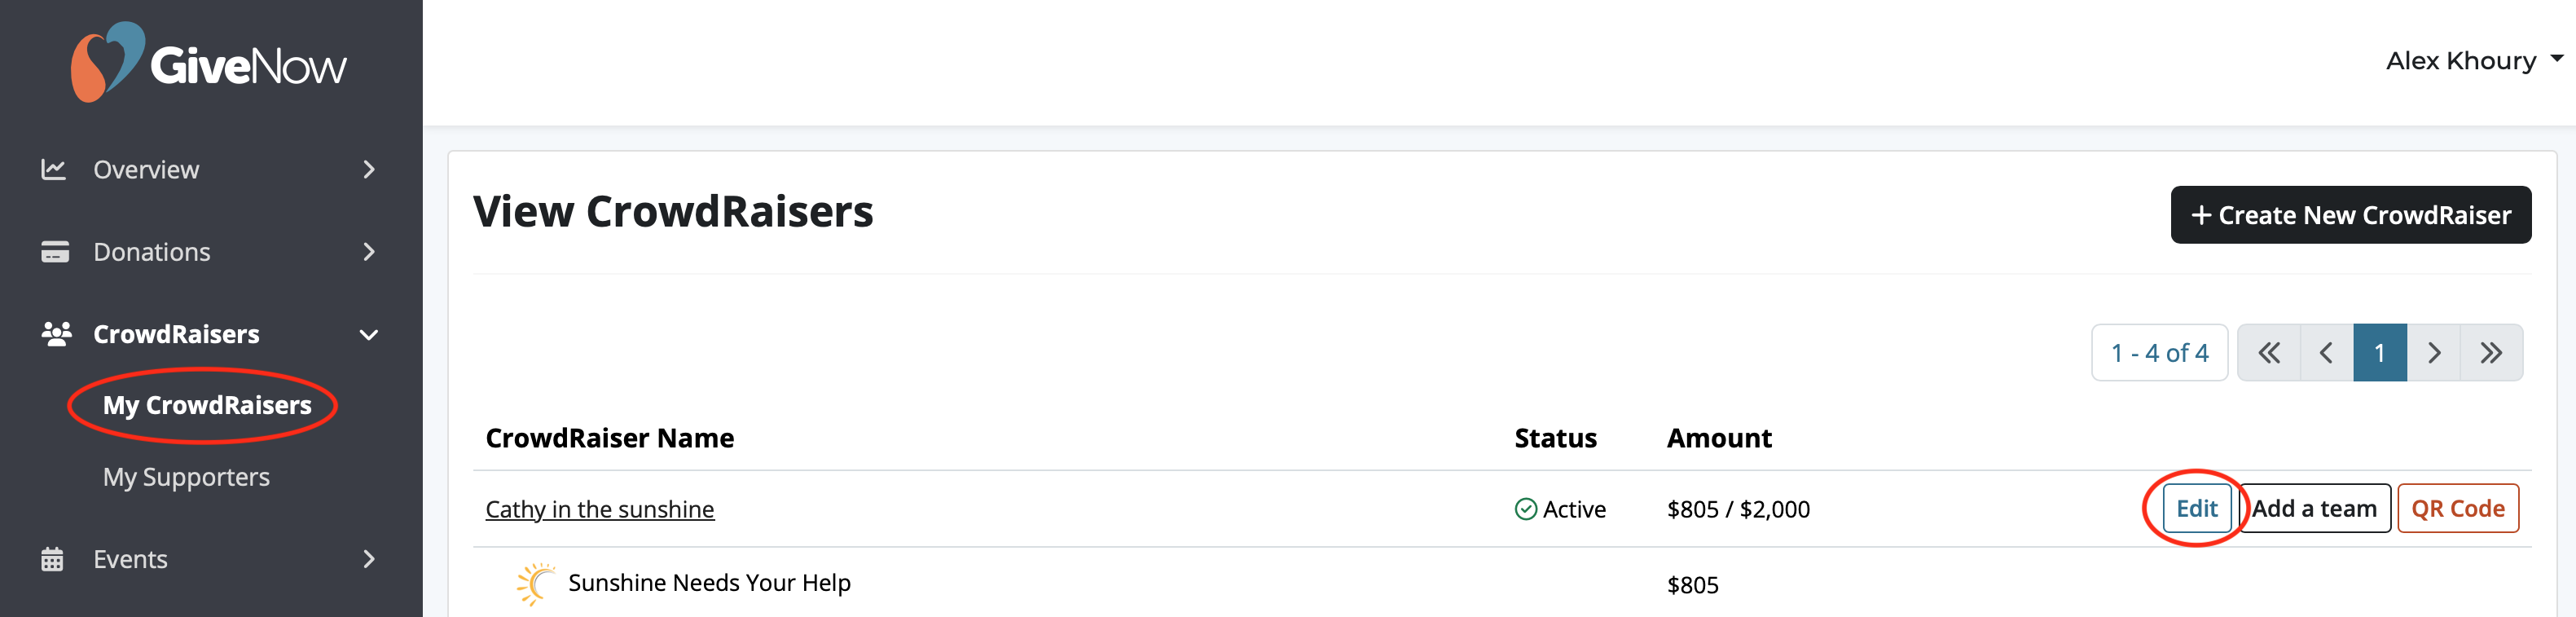The image size is (2576, 617).
Task: Go to previous page arrow
Action: 2326,353
